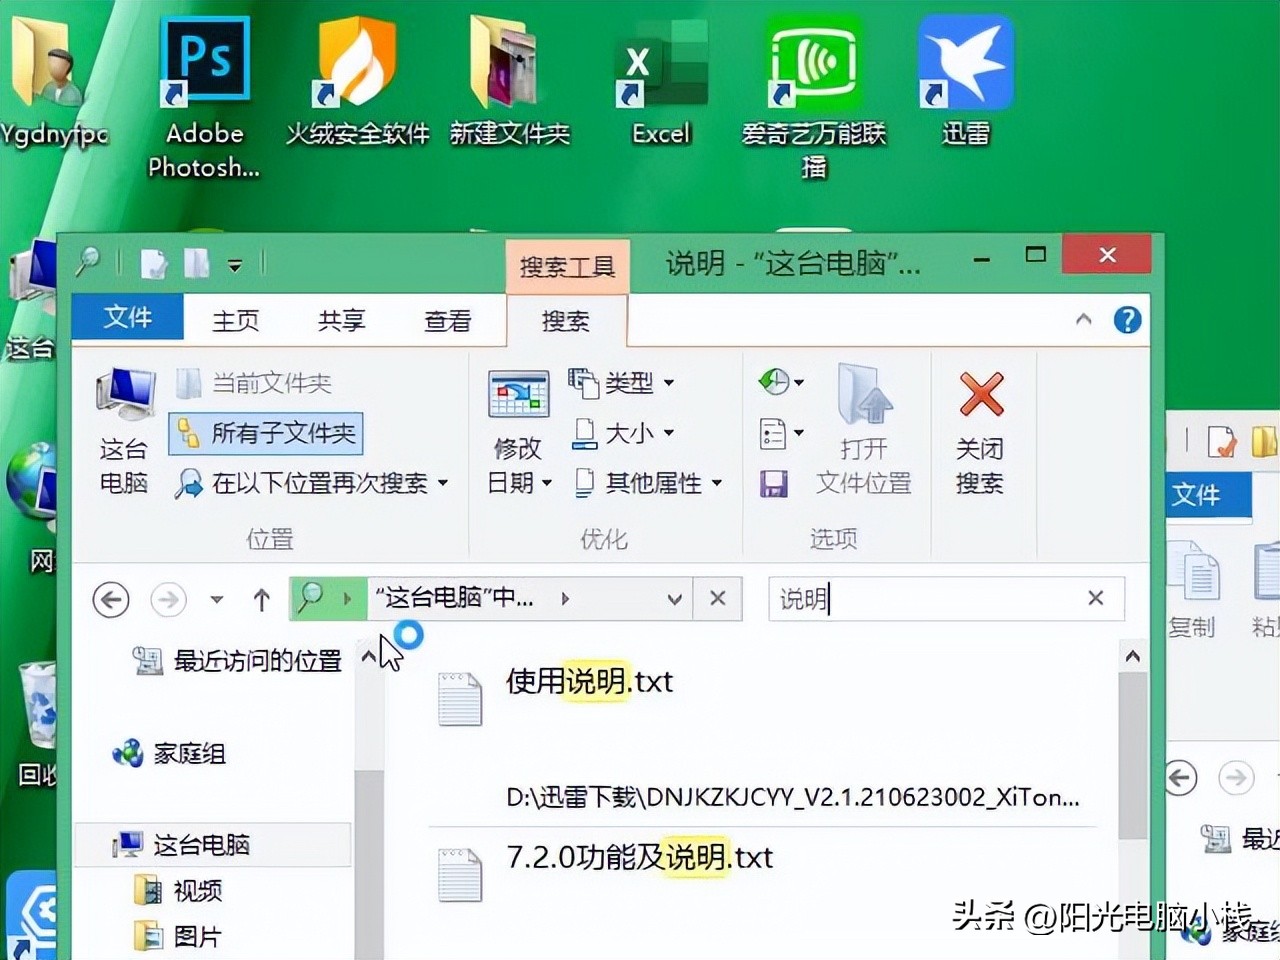
Task: Click the save search floppy icon
Action: 773,484
